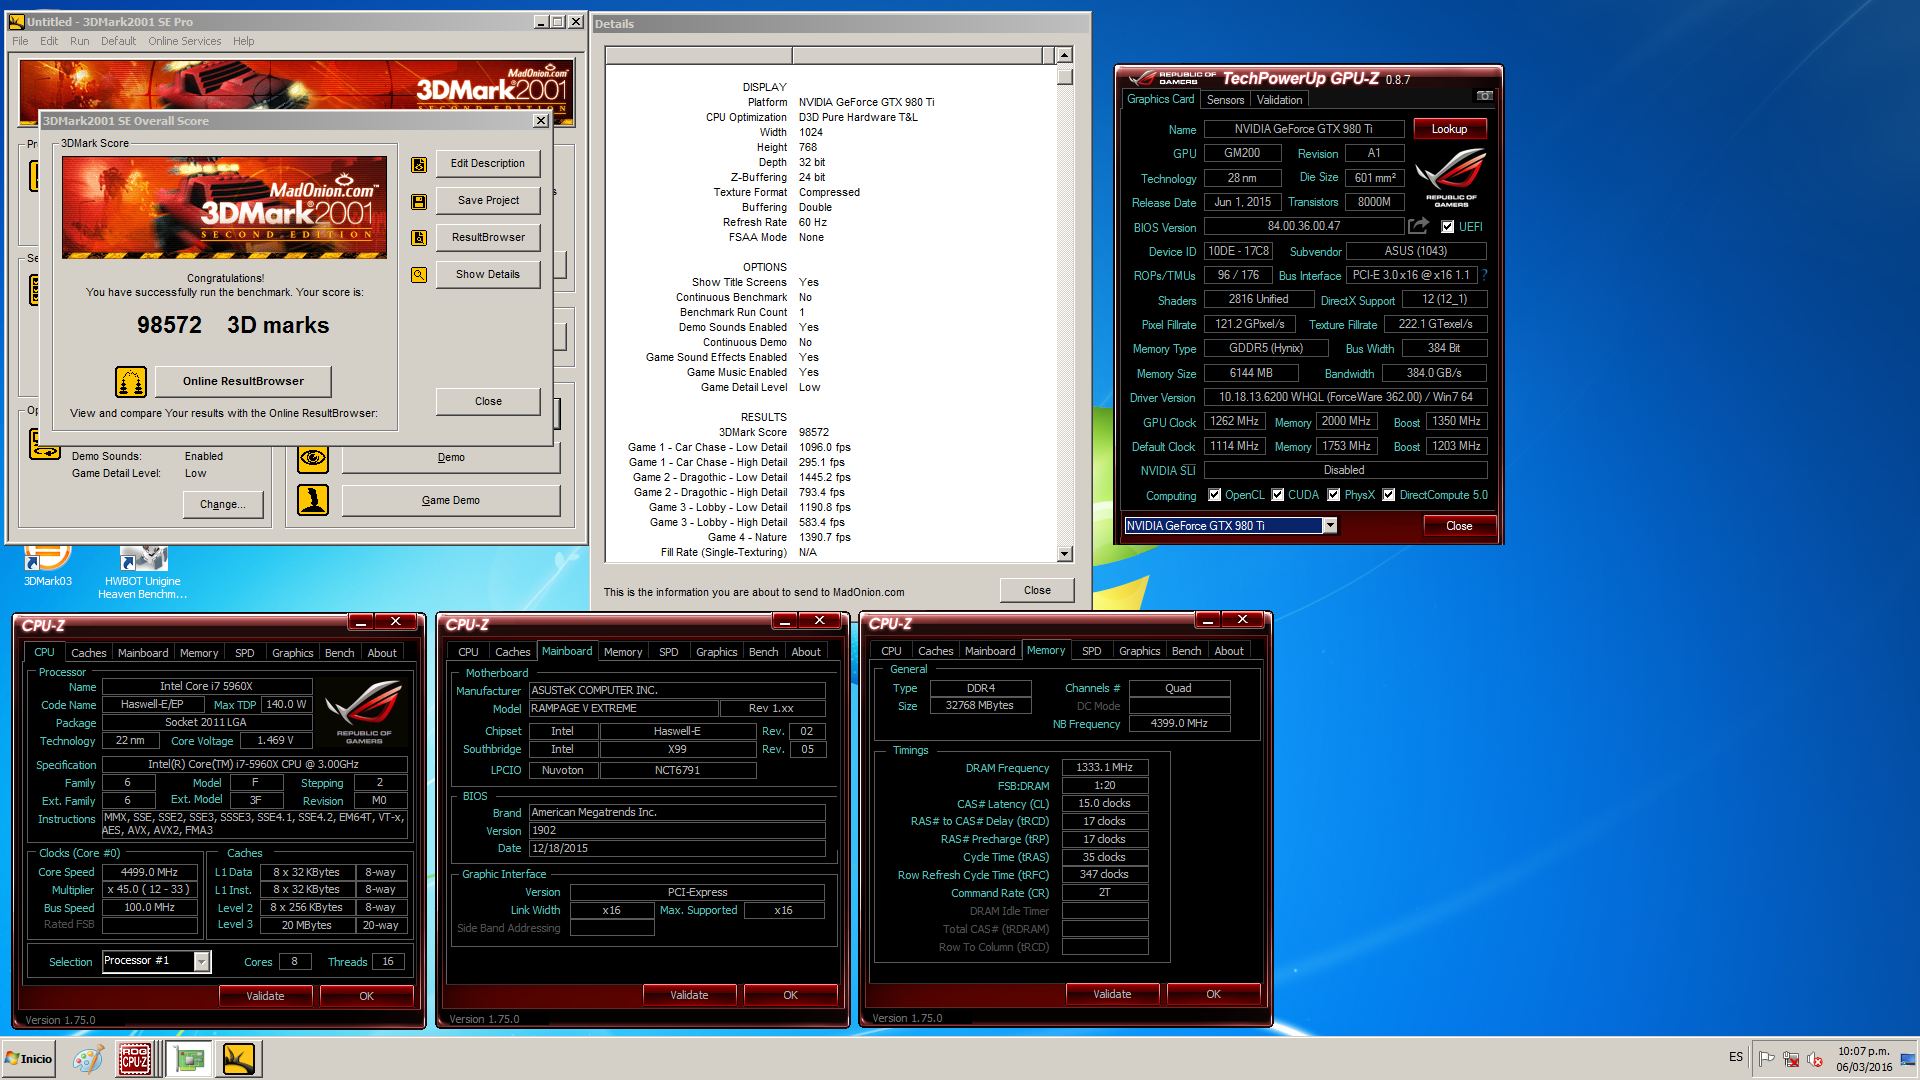1920x1080 pixels.
Task: Click the 3DMark2001 banner in score dialog
Action: tap(224, 208)
